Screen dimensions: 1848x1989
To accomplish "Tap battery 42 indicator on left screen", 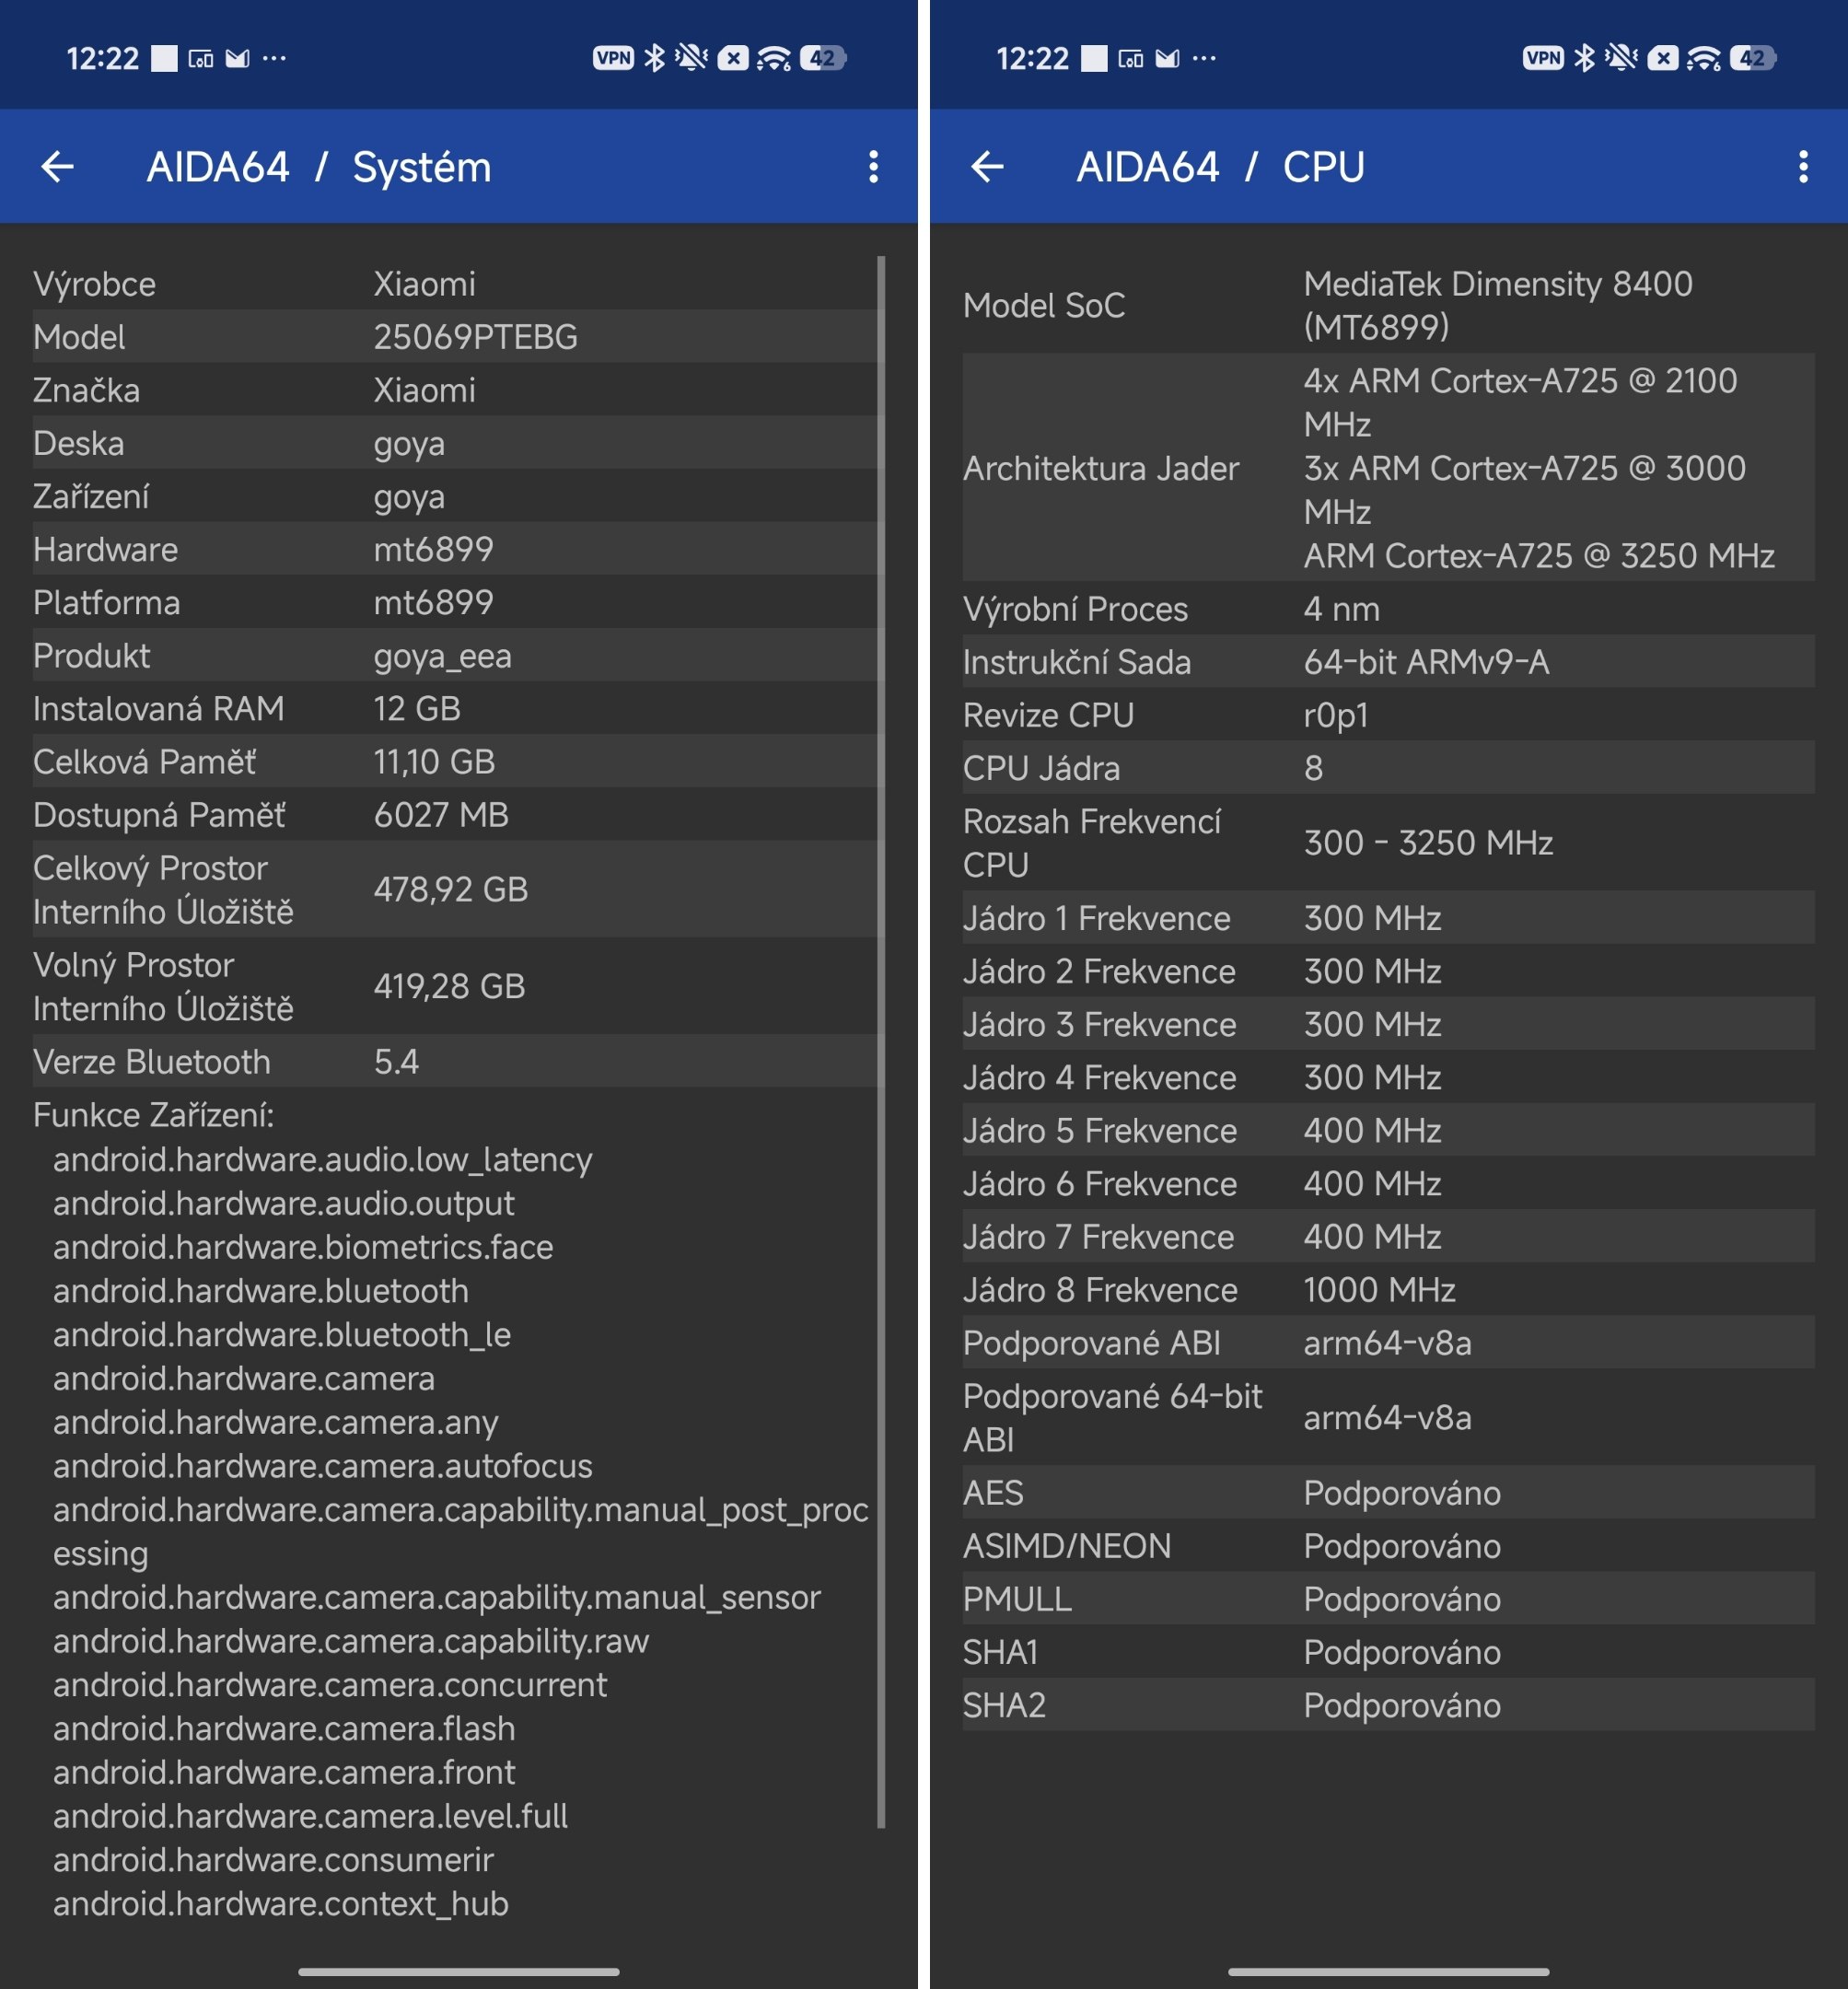I will point(822,58).
